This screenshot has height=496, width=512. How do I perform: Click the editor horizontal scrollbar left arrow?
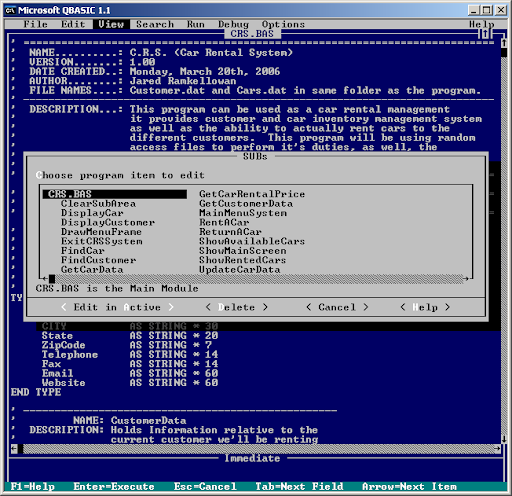[x=14, y=449]
